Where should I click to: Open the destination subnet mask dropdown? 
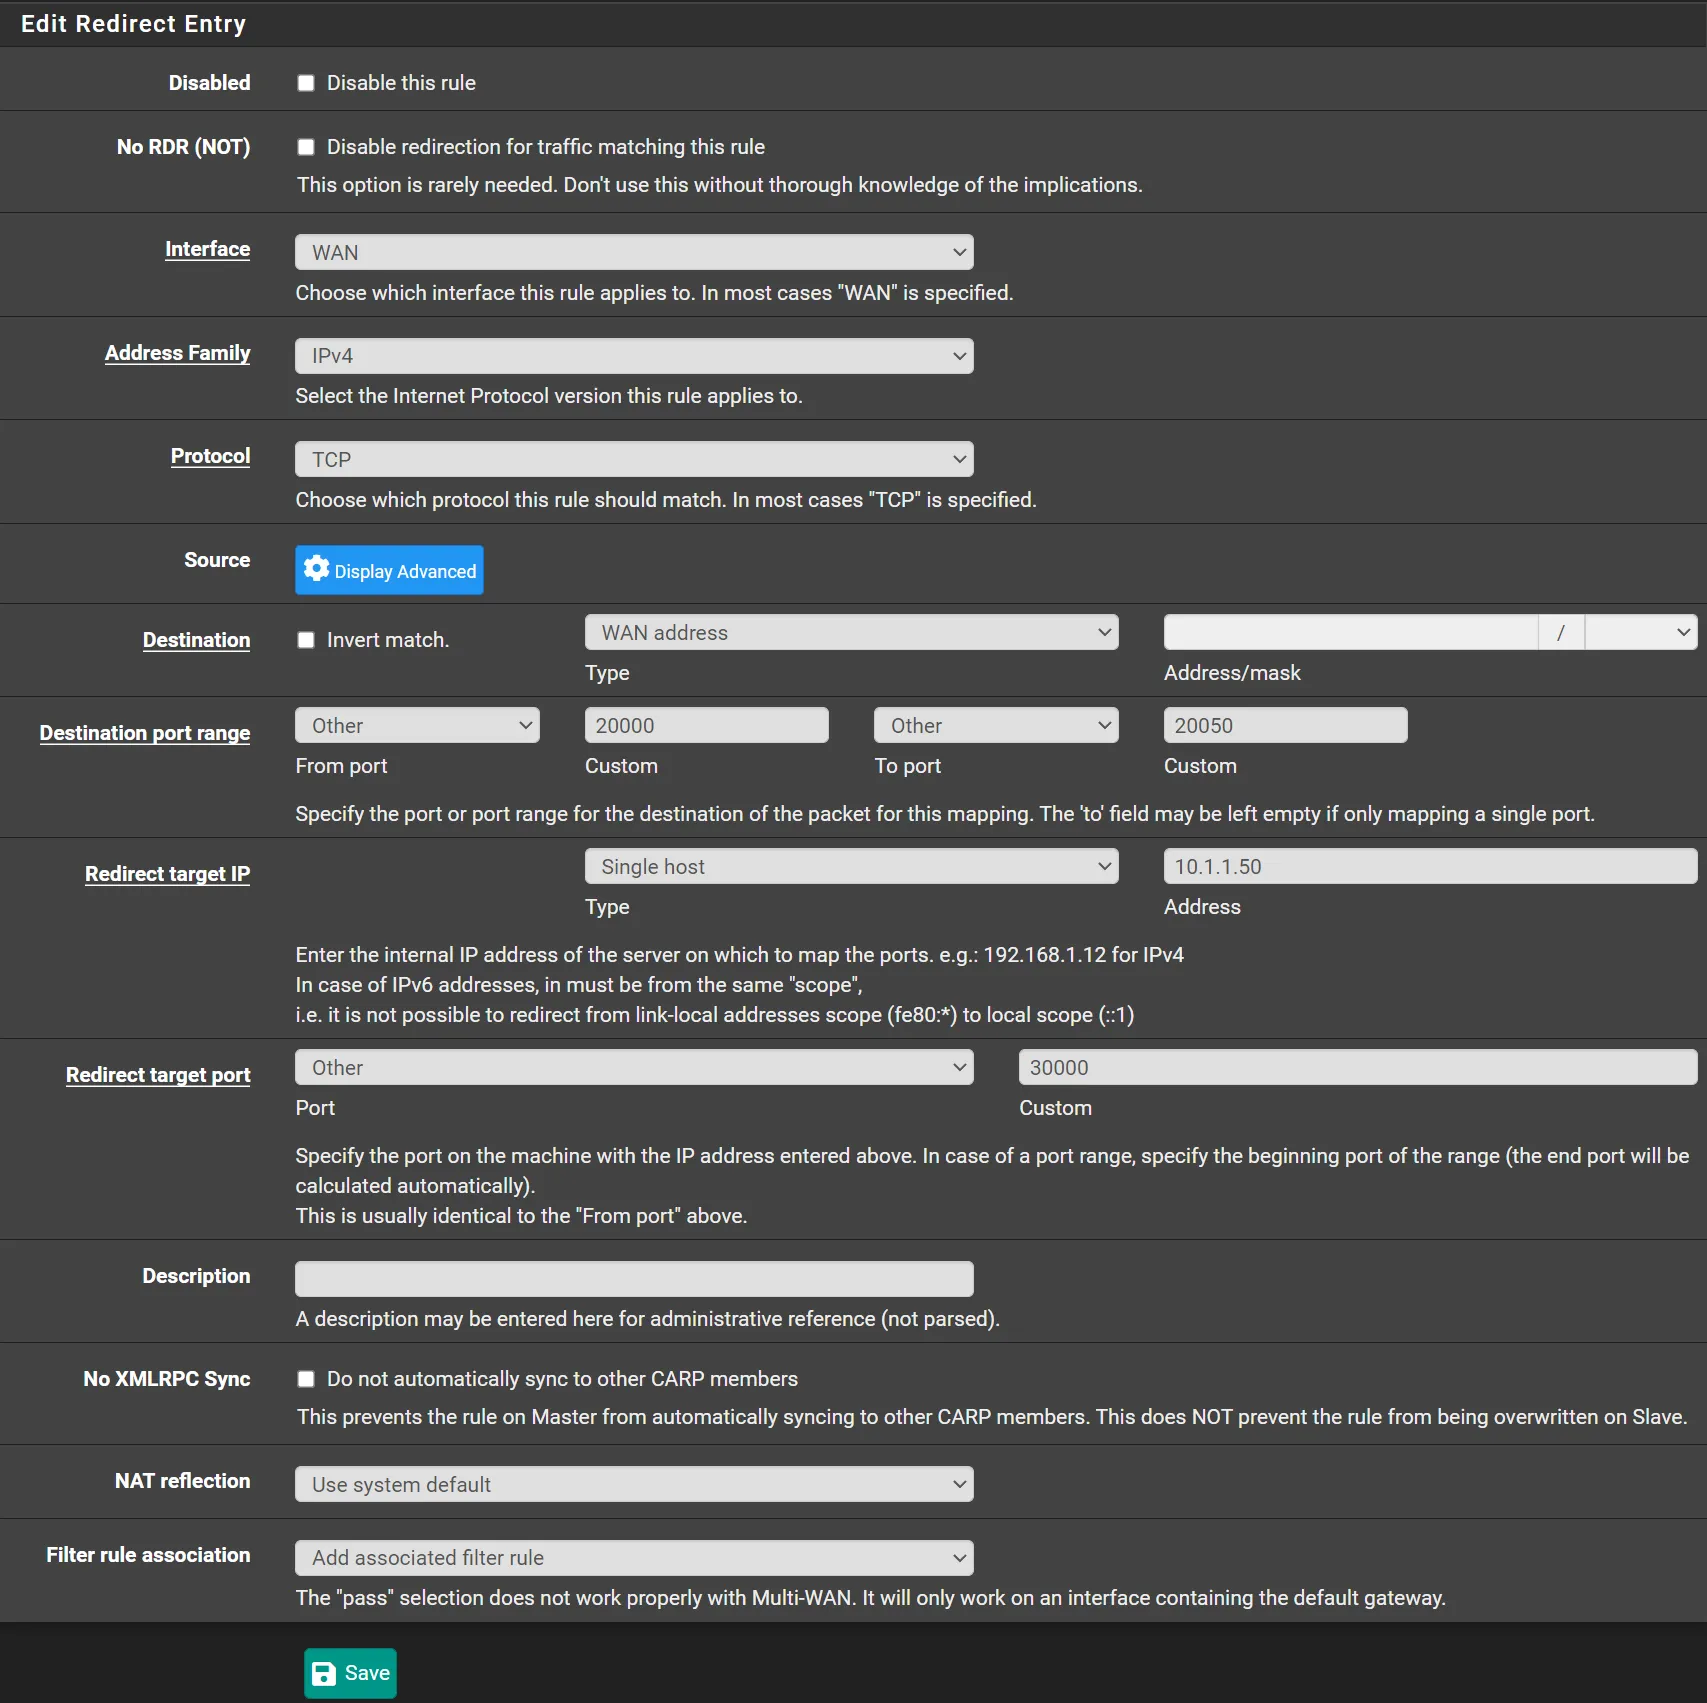(1640, 632)
